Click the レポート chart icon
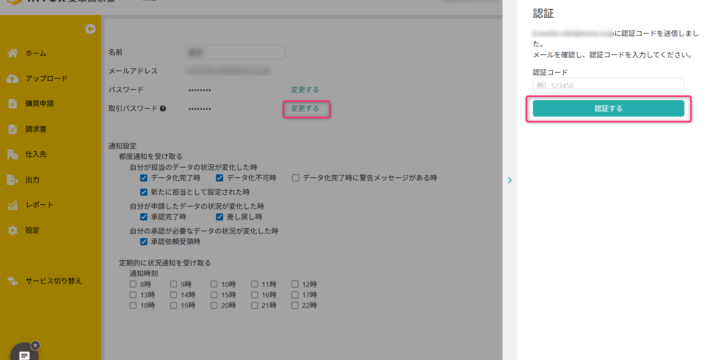Viewport: 720px width, 360px height. point(13,205)
